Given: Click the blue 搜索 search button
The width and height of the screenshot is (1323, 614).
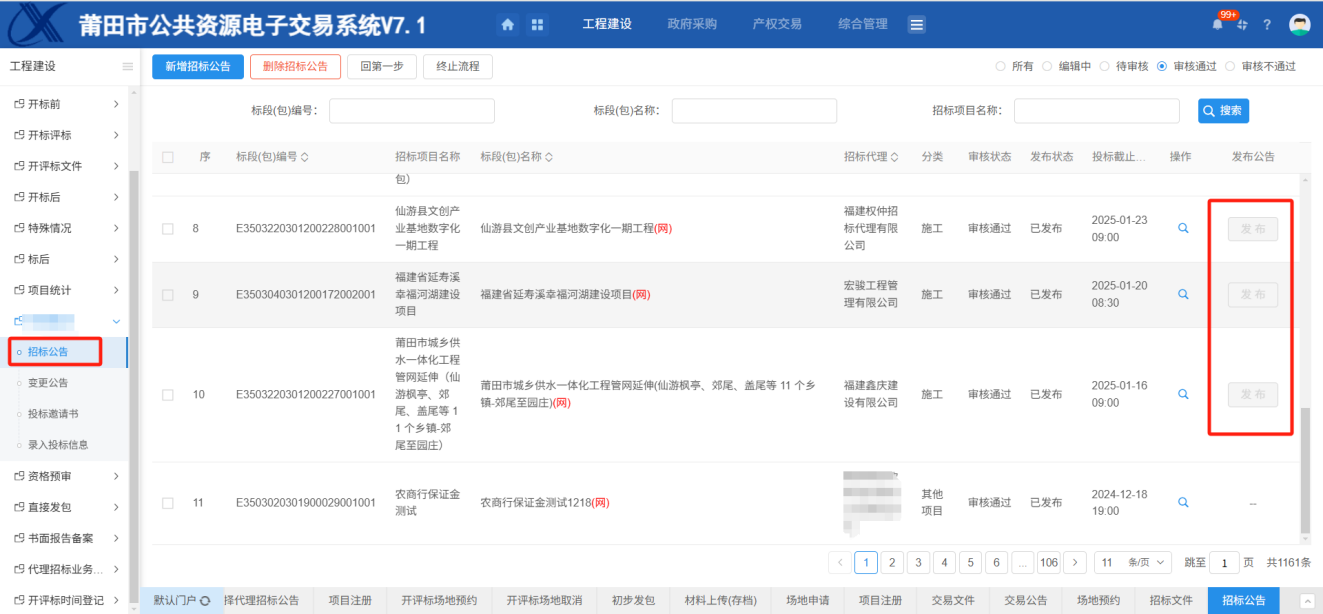Looking at the screenshot, I should [x=1223, y=111].
